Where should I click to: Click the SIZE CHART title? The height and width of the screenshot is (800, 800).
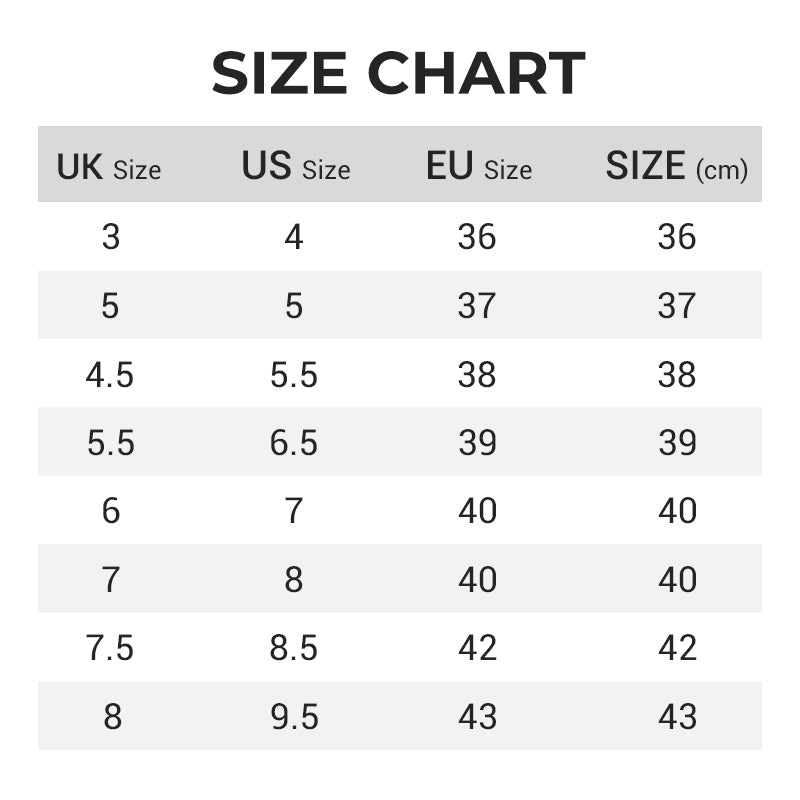[398, 74]
